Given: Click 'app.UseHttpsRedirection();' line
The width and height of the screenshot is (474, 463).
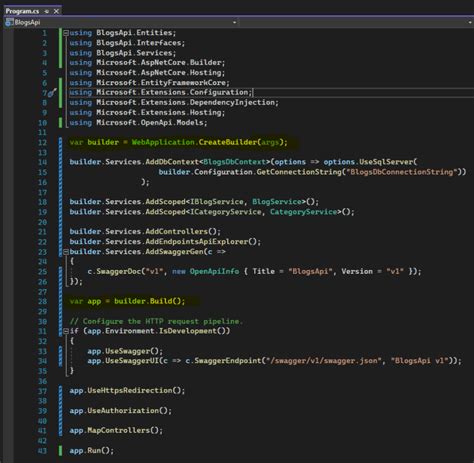Looking at the screenshot, I should [x=127, y=390].
